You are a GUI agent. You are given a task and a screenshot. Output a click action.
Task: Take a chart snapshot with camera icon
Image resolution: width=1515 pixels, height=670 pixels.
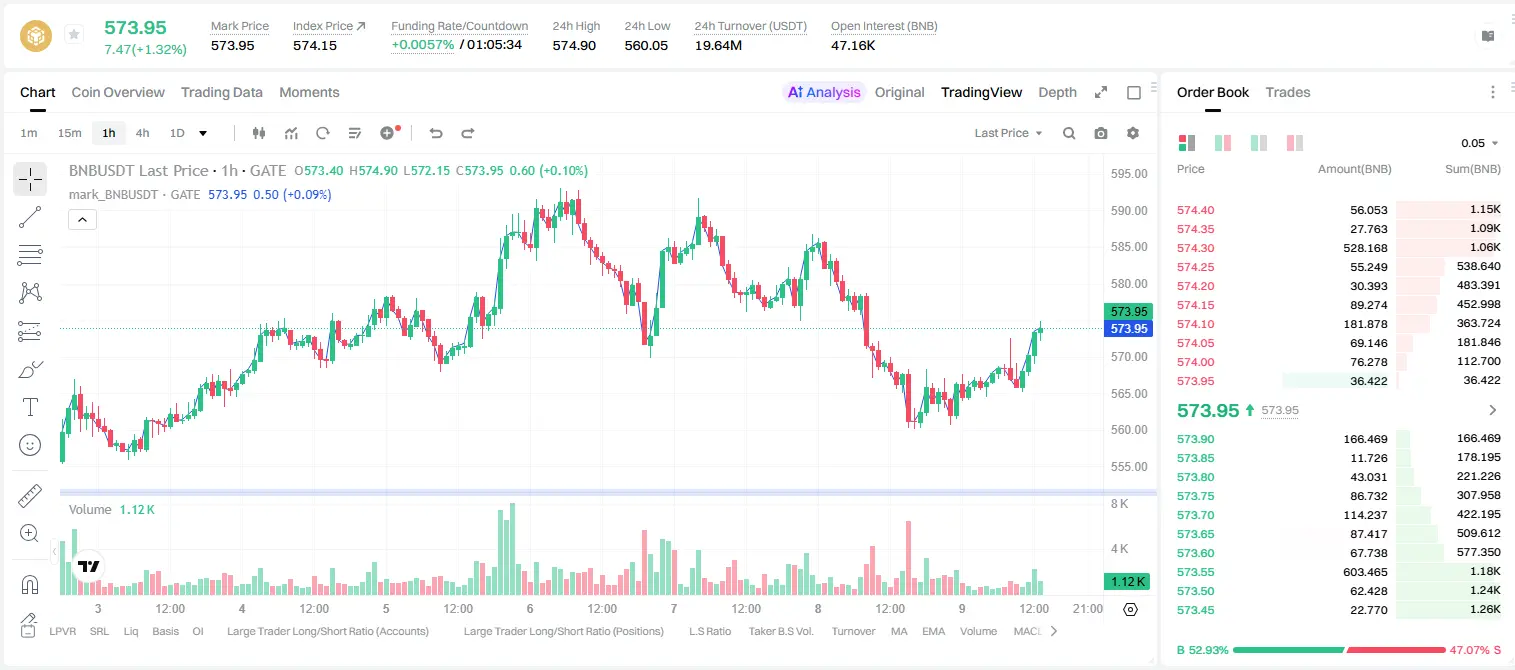coord(1101,133)
